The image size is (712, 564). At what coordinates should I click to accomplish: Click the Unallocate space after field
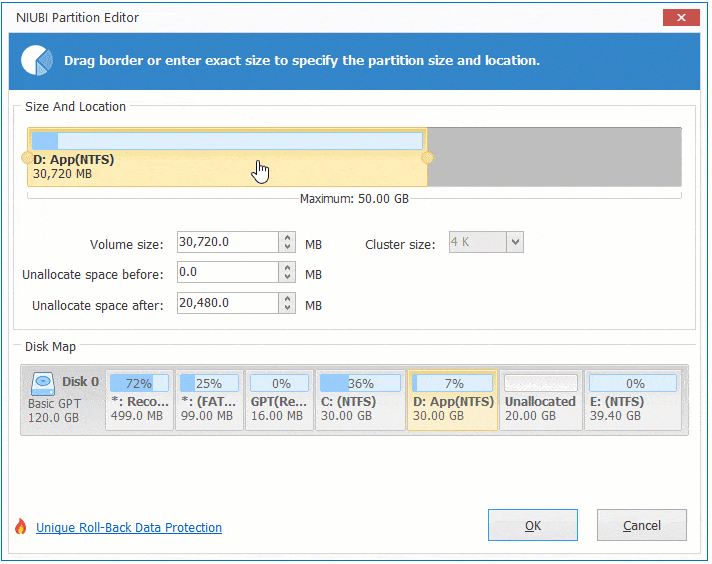pos(227,304)
